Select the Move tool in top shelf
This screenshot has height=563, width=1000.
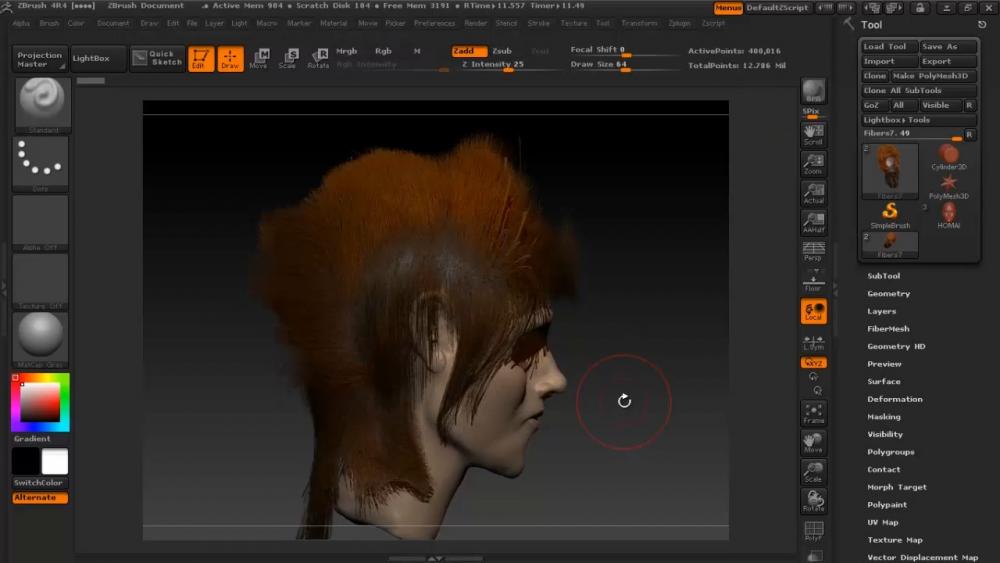pos(259,59)
